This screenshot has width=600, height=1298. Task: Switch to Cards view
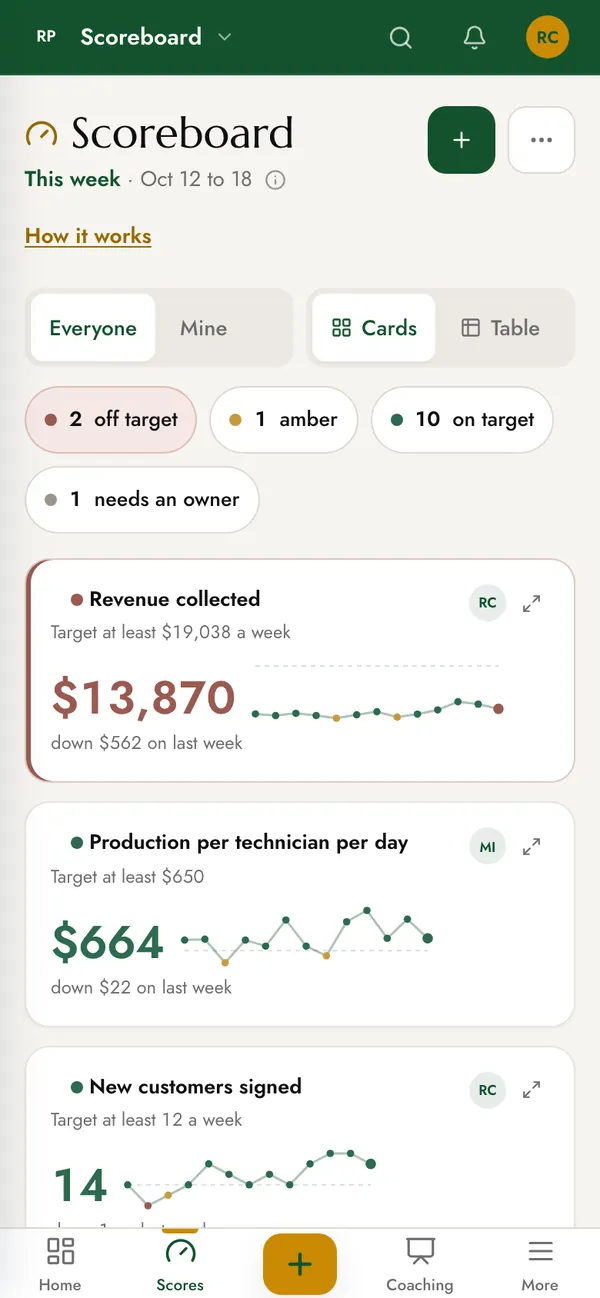pos(374,328)
